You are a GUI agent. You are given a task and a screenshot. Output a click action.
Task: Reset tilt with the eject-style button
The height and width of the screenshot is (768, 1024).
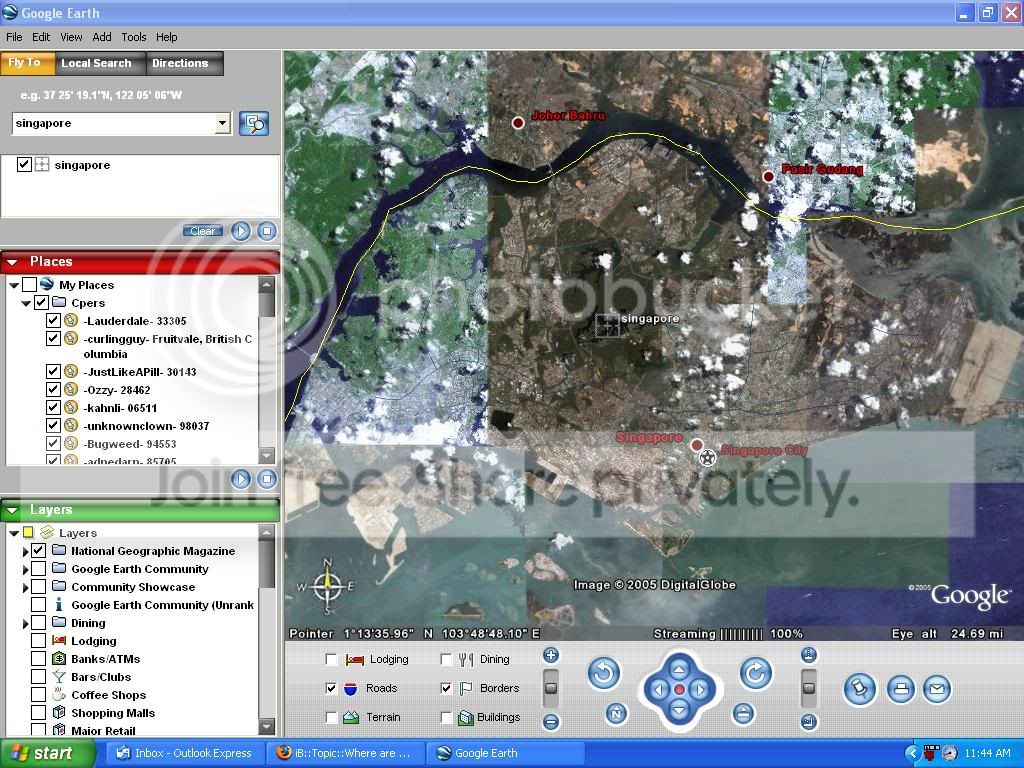click(743, 713)
